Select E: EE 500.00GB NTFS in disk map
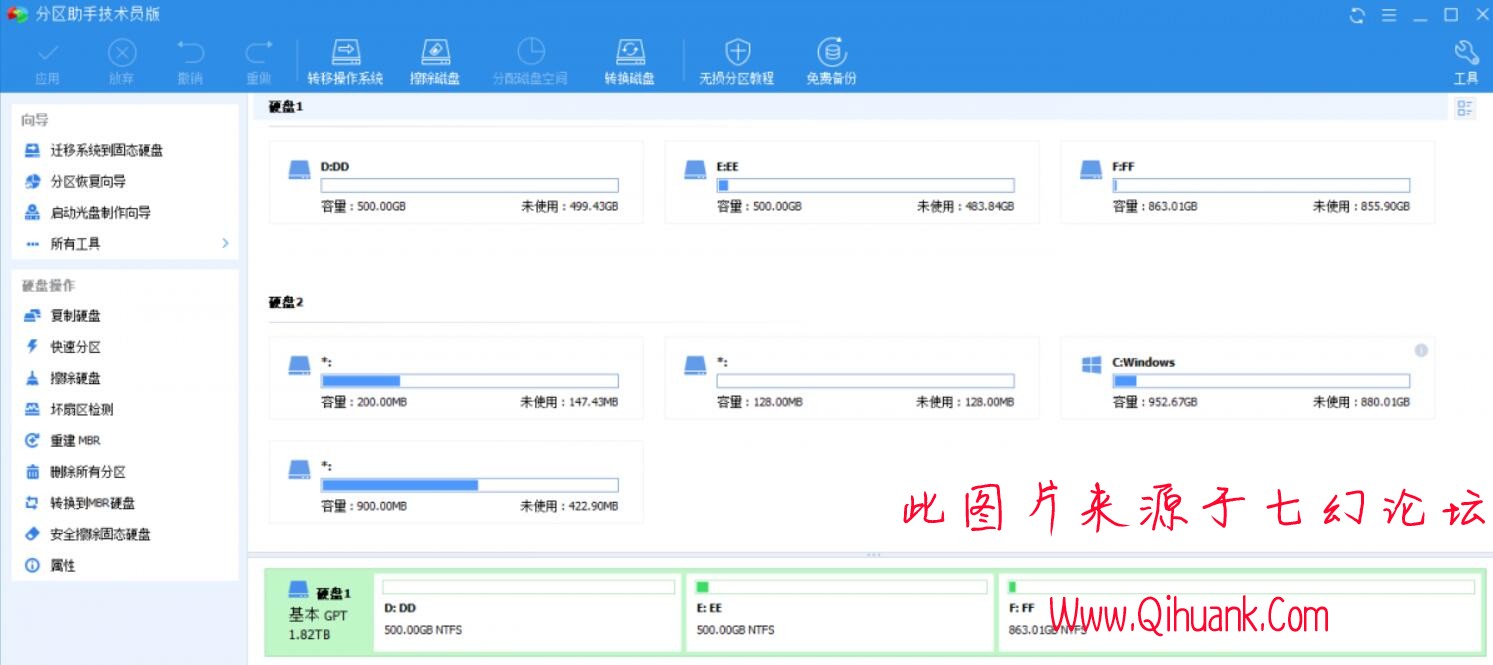 point(840,613)
